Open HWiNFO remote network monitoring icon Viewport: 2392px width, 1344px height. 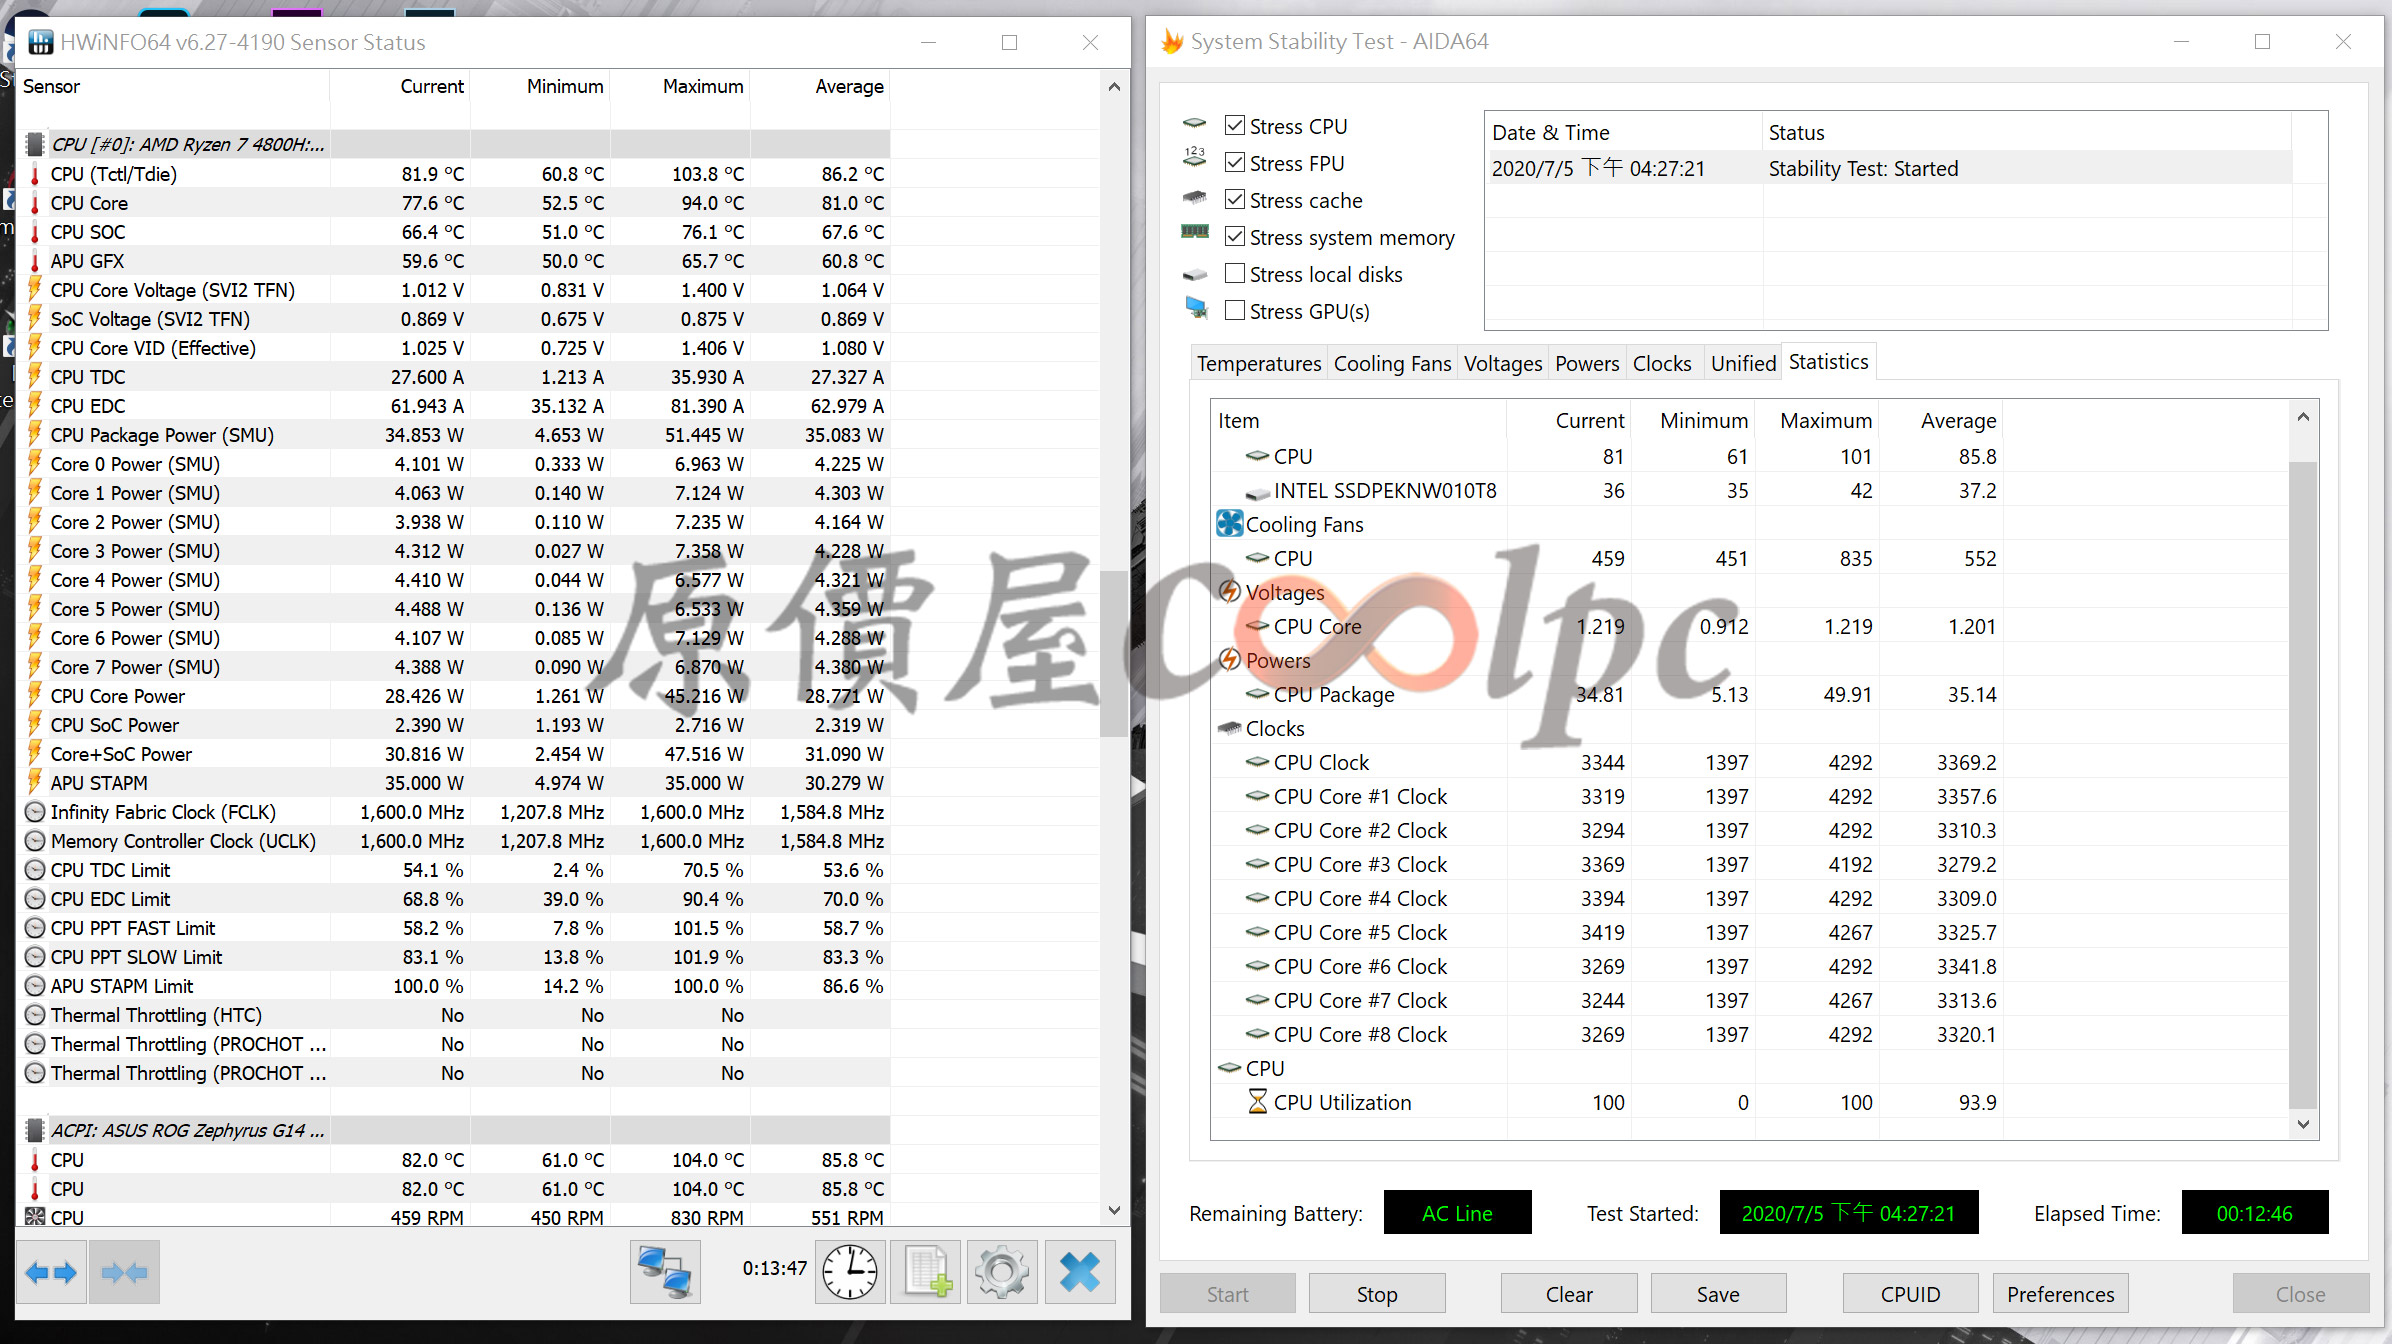pos(665,1272)
